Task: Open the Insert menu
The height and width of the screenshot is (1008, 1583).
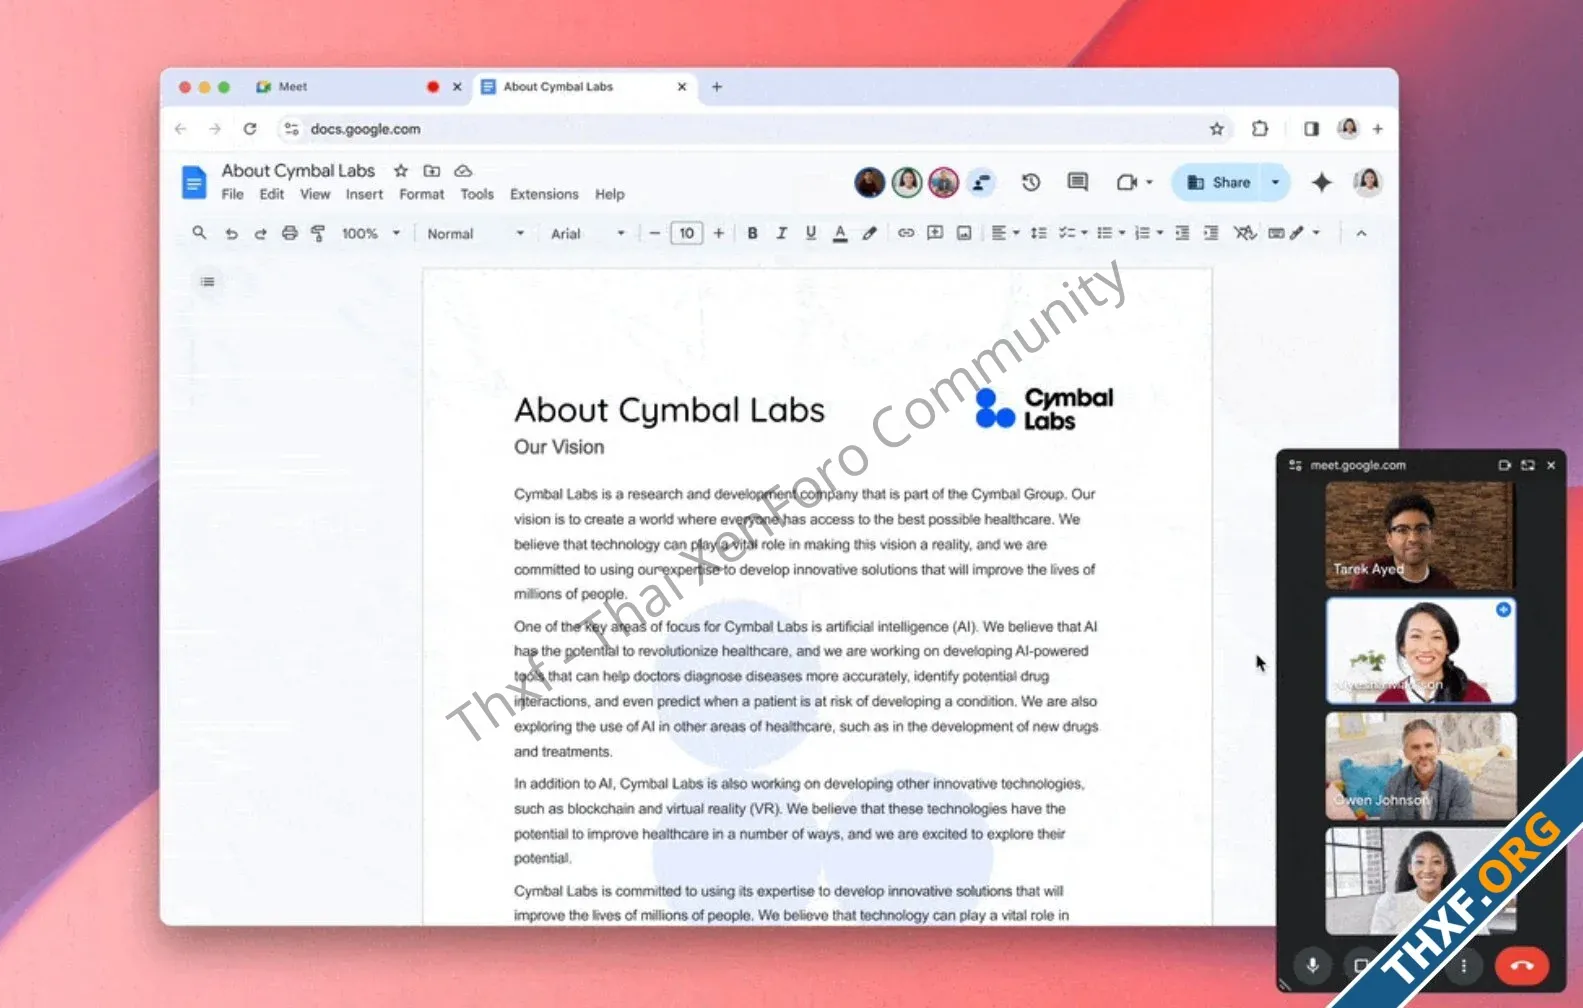Action: point(364,194)
